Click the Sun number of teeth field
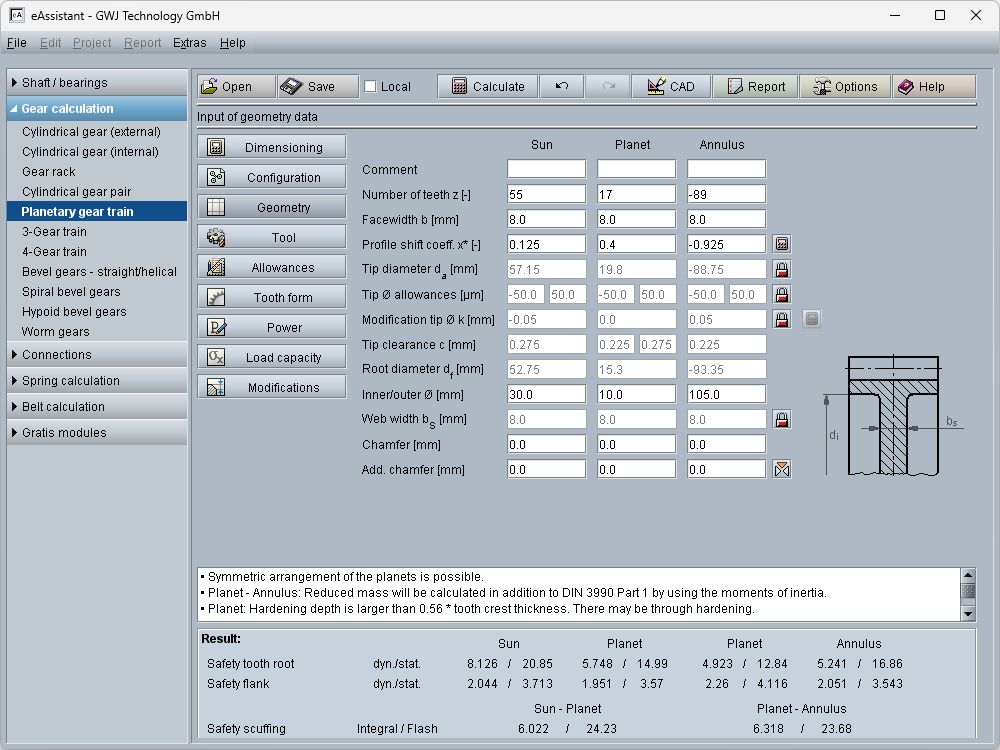The width and height of the screenshot is (1000, 750). point(546,194)
